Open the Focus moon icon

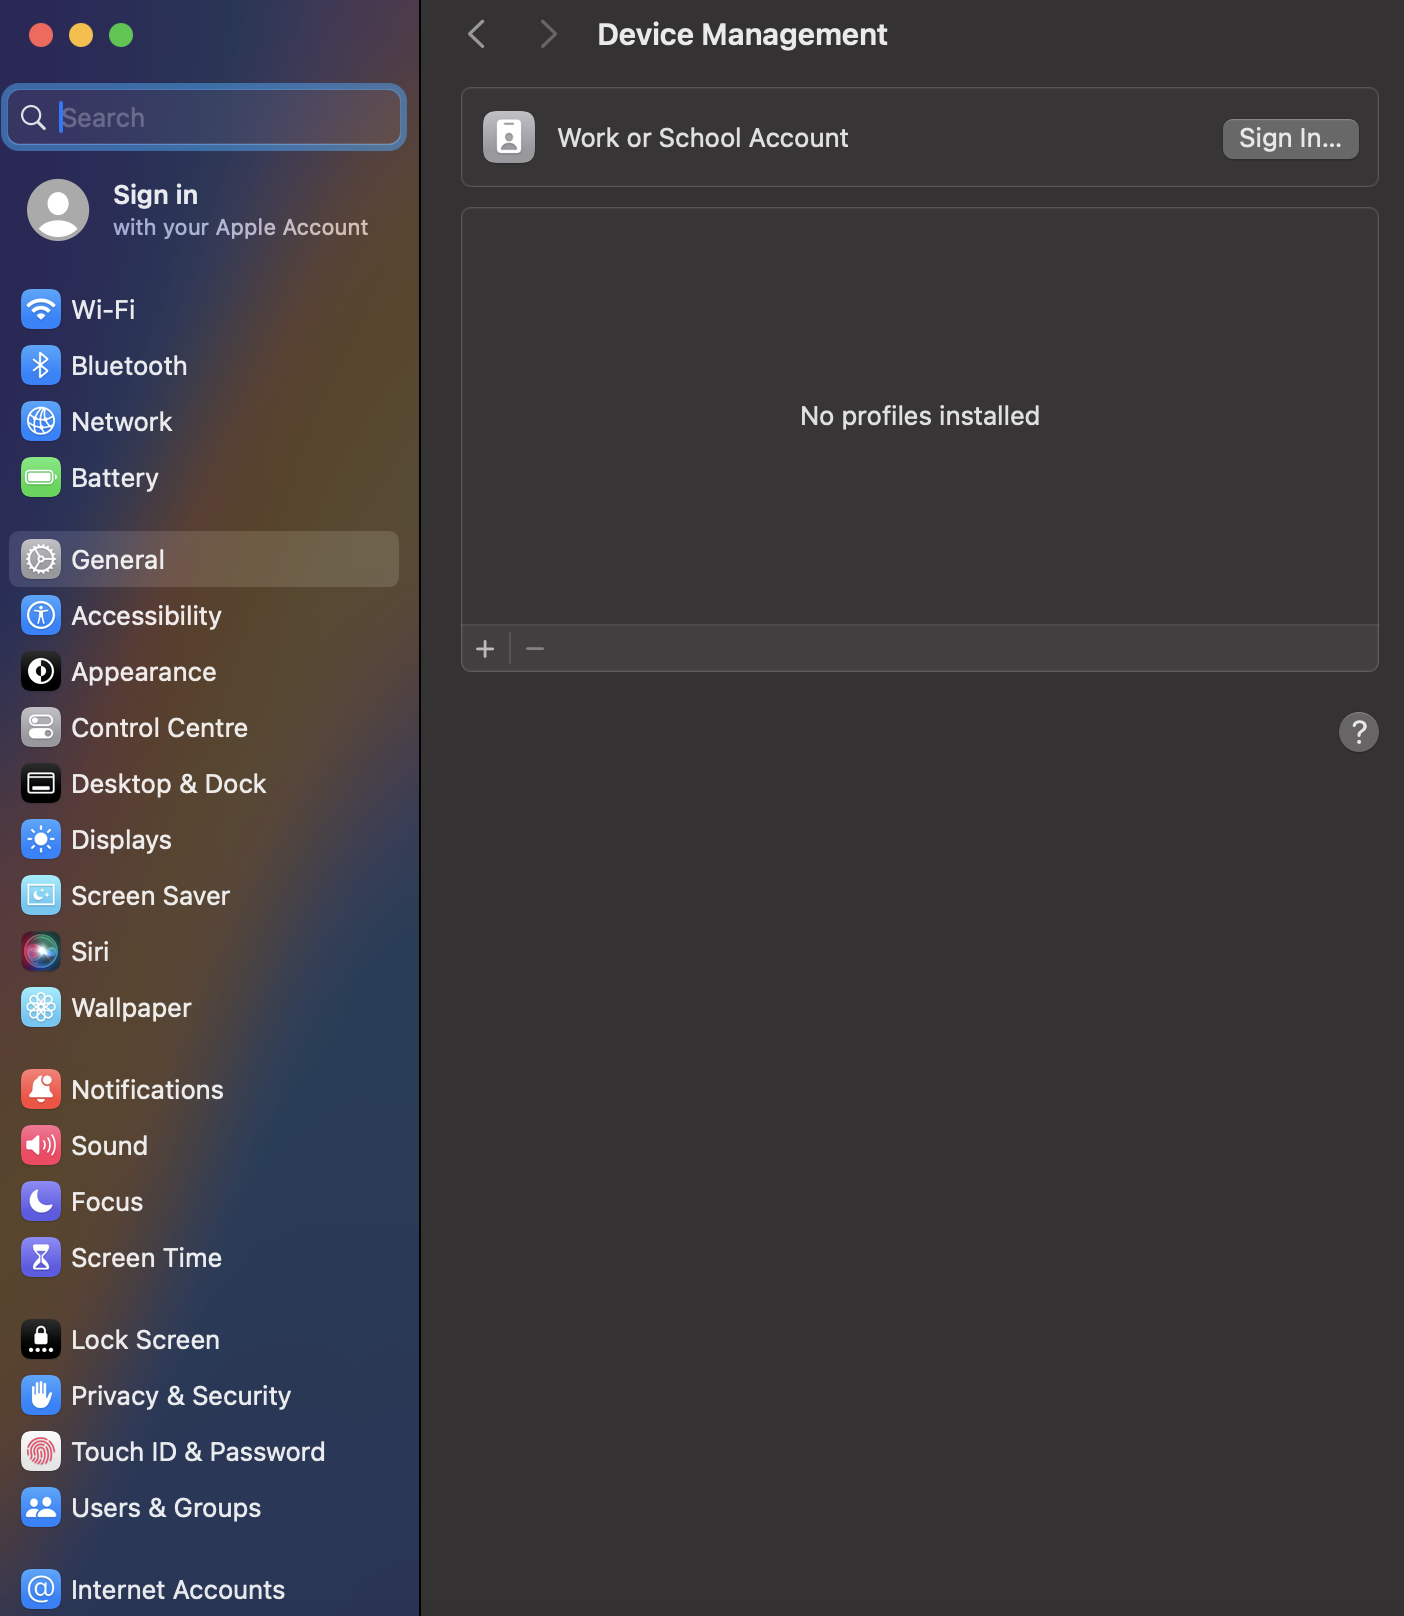click(x=41, y=1202)
